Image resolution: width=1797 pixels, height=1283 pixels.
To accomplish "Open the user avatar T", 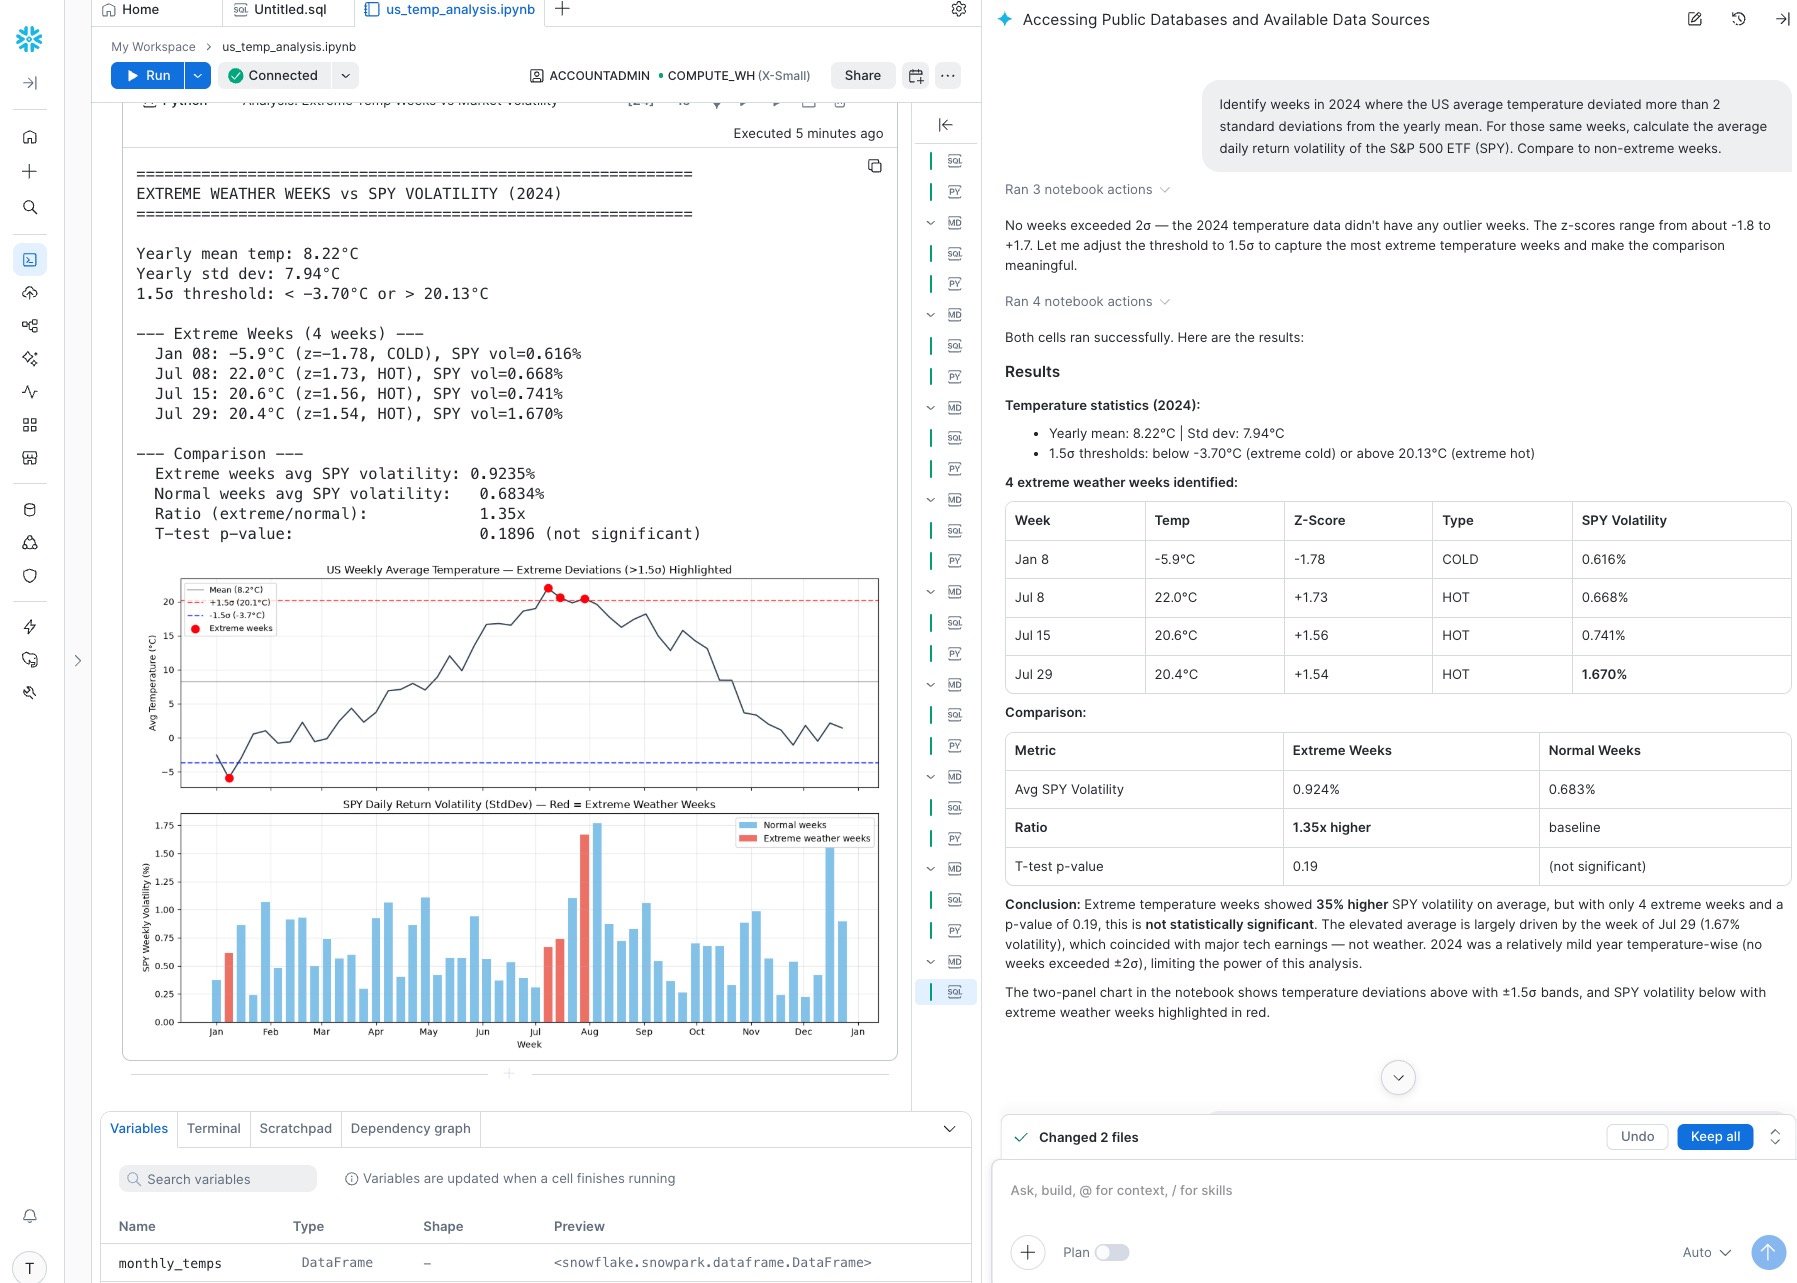I will [x=30, y=1267].
